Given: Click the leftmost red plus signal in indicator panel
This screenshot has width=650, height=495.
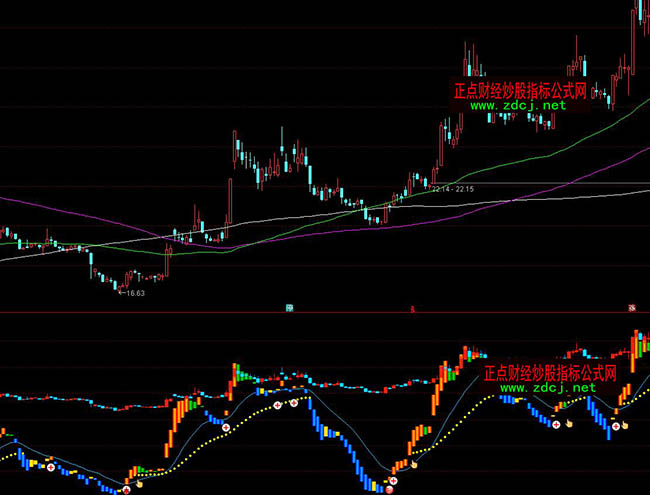Looking at the screenshot, I should [50, 467].
